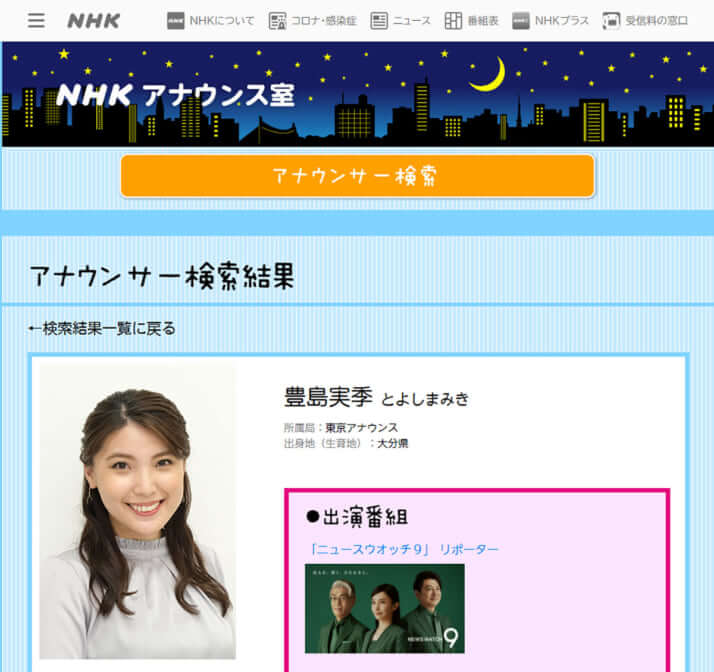The width and height of the screenshot is (714, 672).
Task: Open NHKプラス from header
Action: point(550,21)
